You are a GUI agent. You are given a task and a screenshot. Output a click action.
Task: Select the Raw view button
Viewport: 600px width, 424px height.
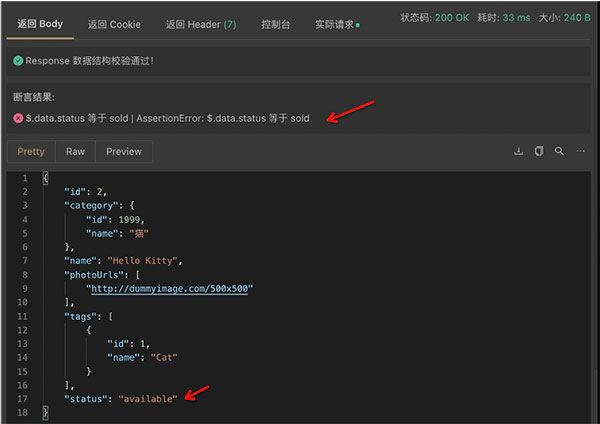pos(75,152)
